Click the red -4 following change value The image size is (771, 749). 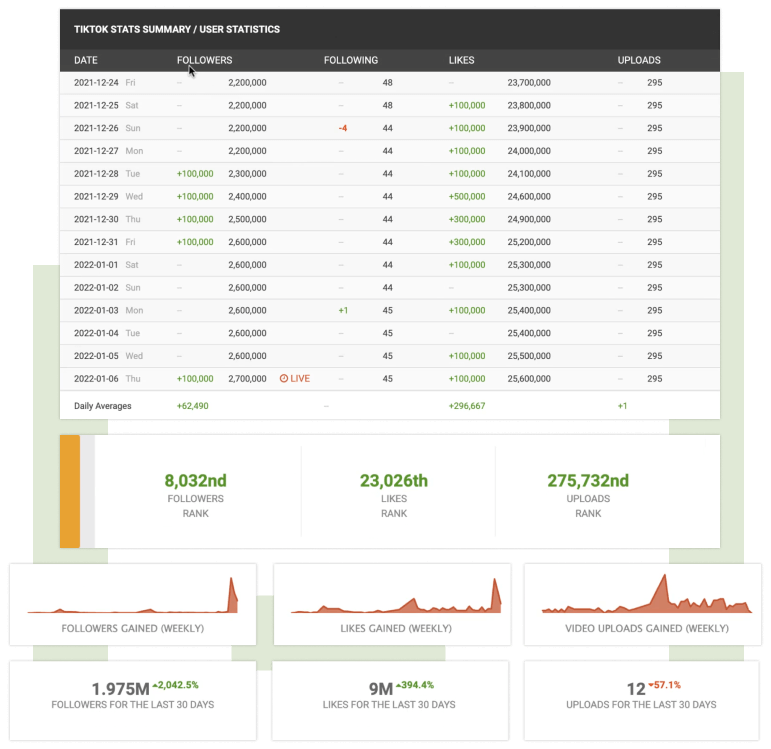(342, 128)
